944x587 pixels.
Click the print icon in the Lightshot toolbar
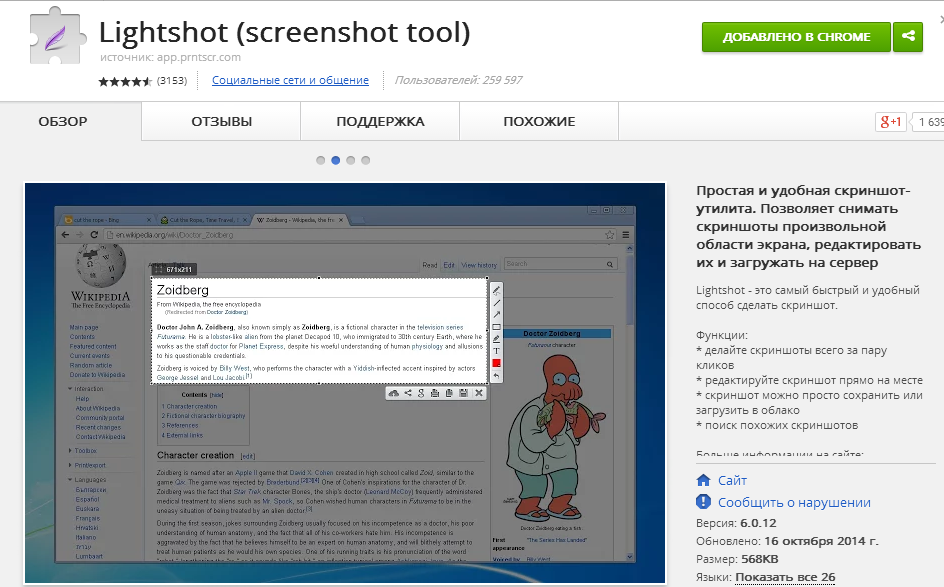pos(435,393)
